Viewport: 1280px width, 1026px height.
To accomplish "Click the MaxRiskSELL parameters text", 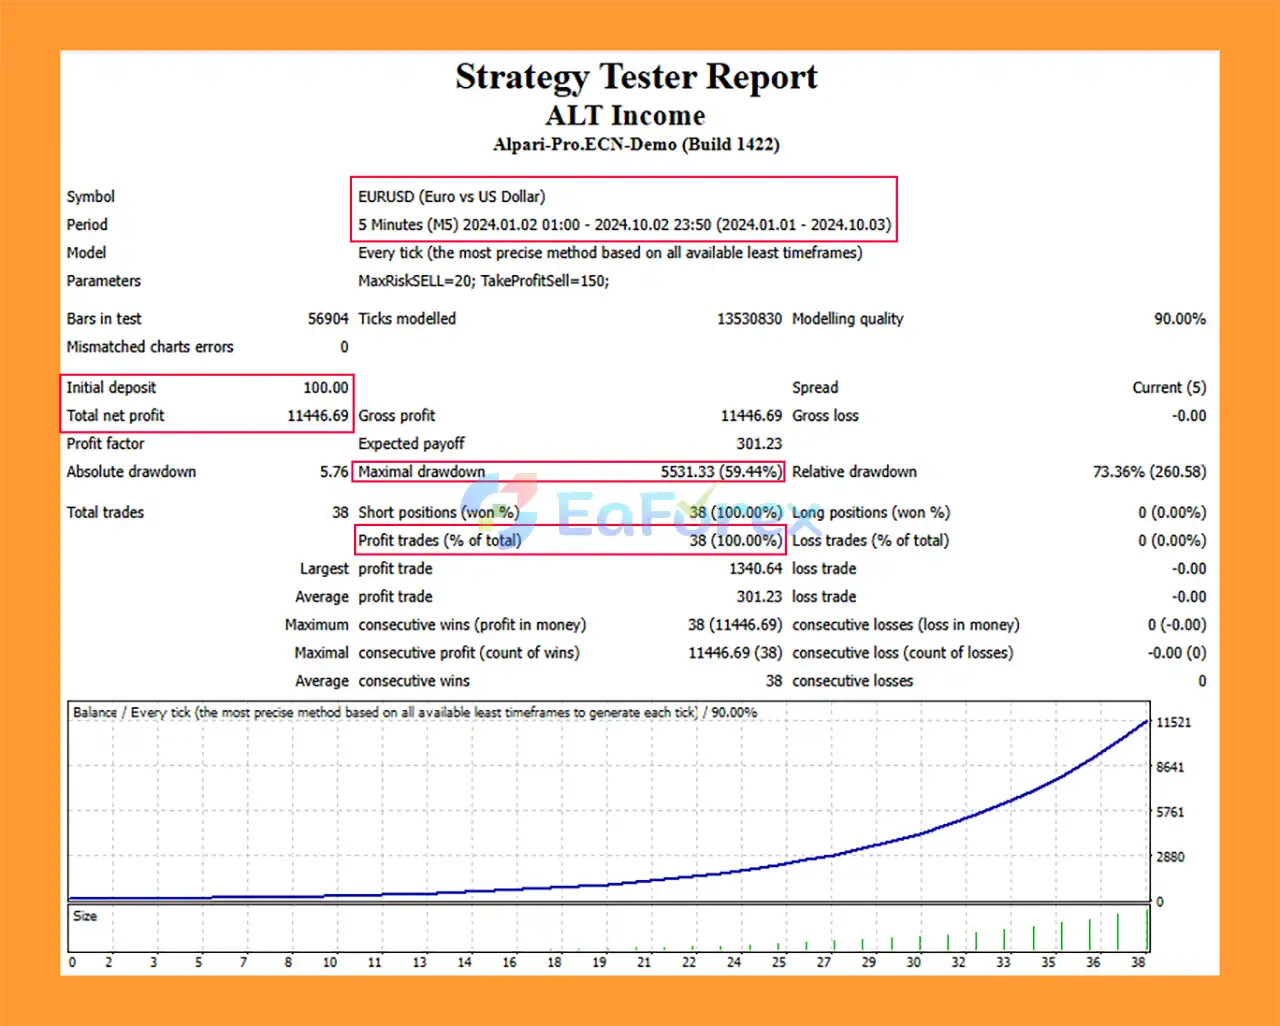I will (483, 281).
